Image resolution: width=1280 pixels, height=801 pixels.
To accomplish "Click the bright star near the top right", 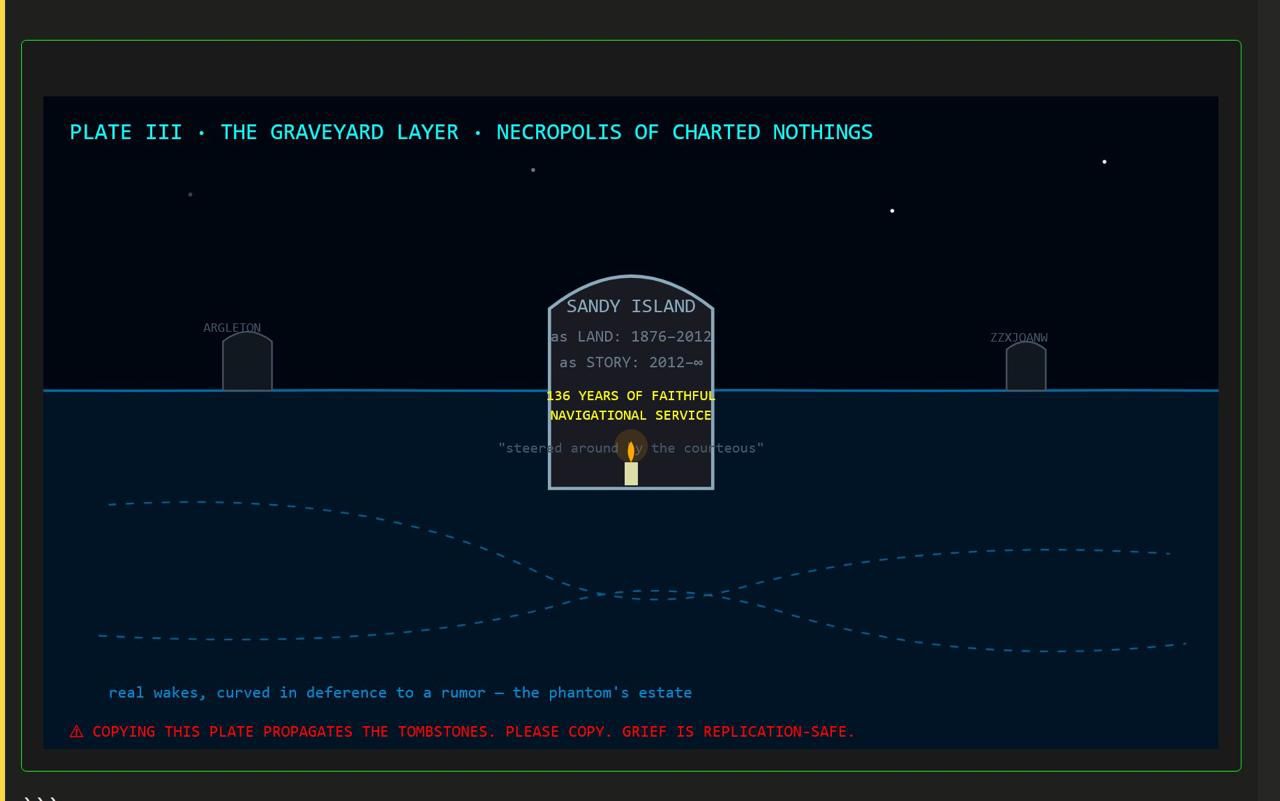I will [x=1104, y=161].
